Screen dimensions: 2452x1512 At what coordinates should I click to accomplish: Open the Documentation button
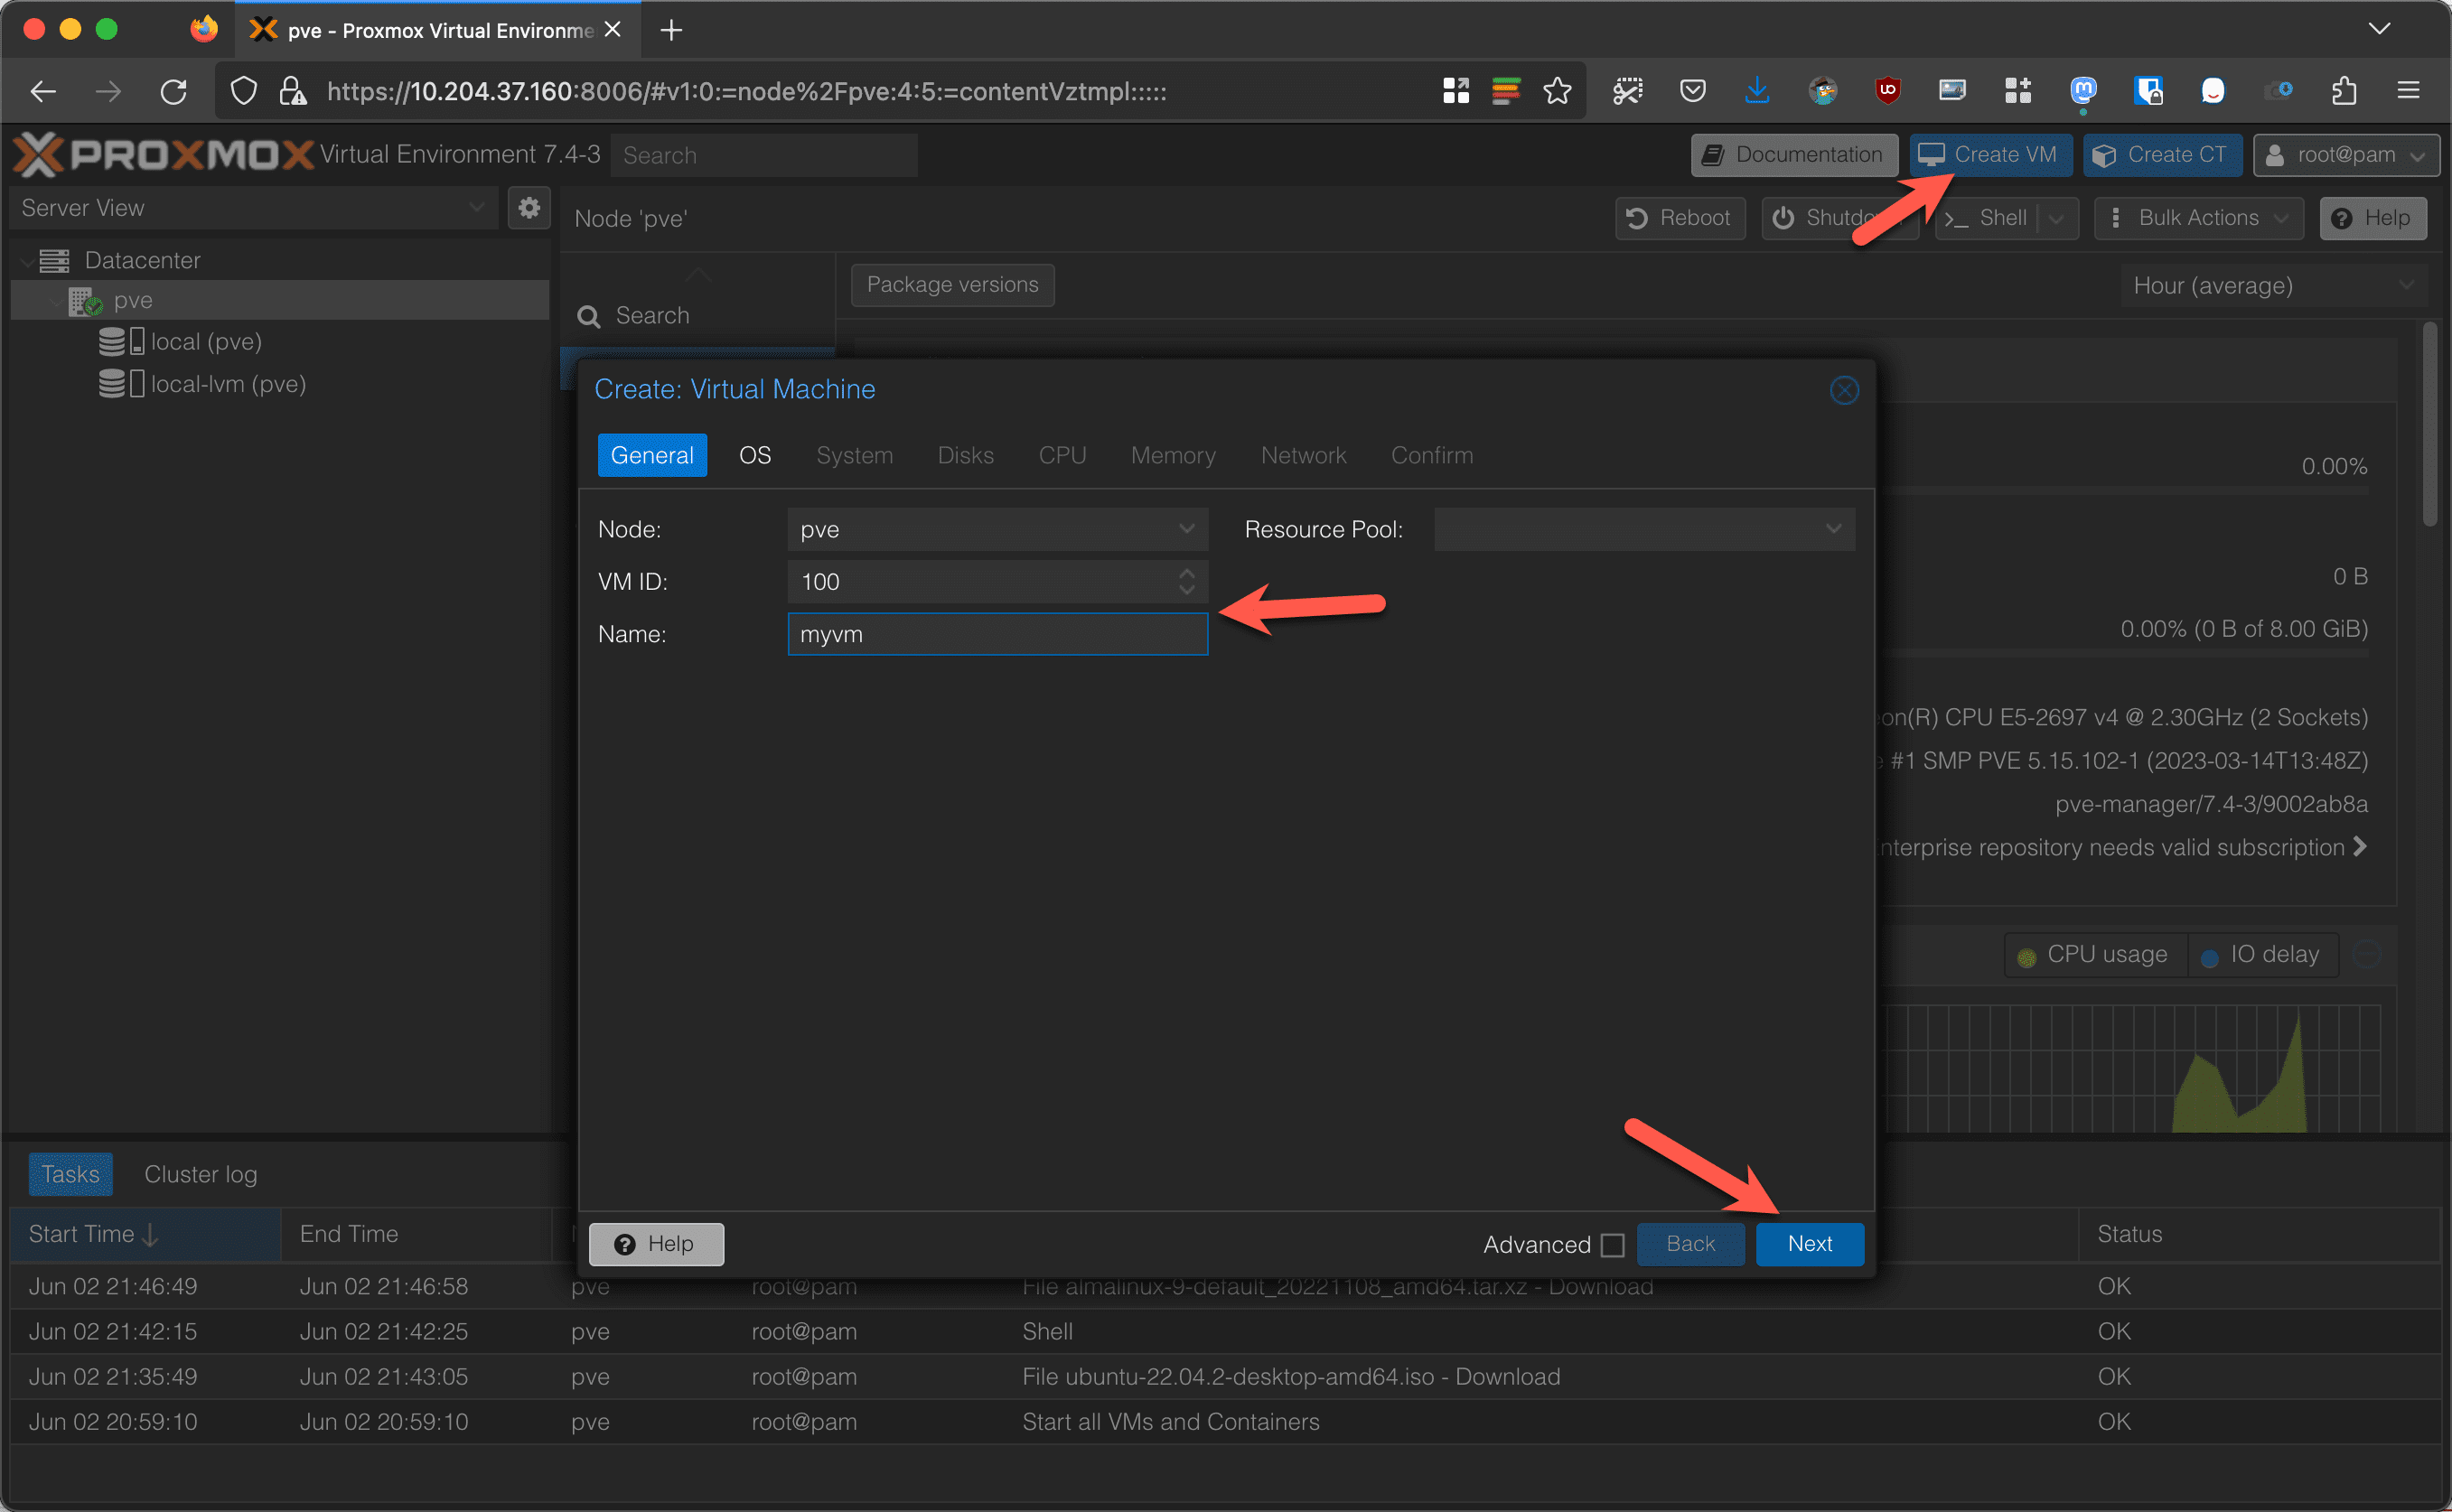1794,155
